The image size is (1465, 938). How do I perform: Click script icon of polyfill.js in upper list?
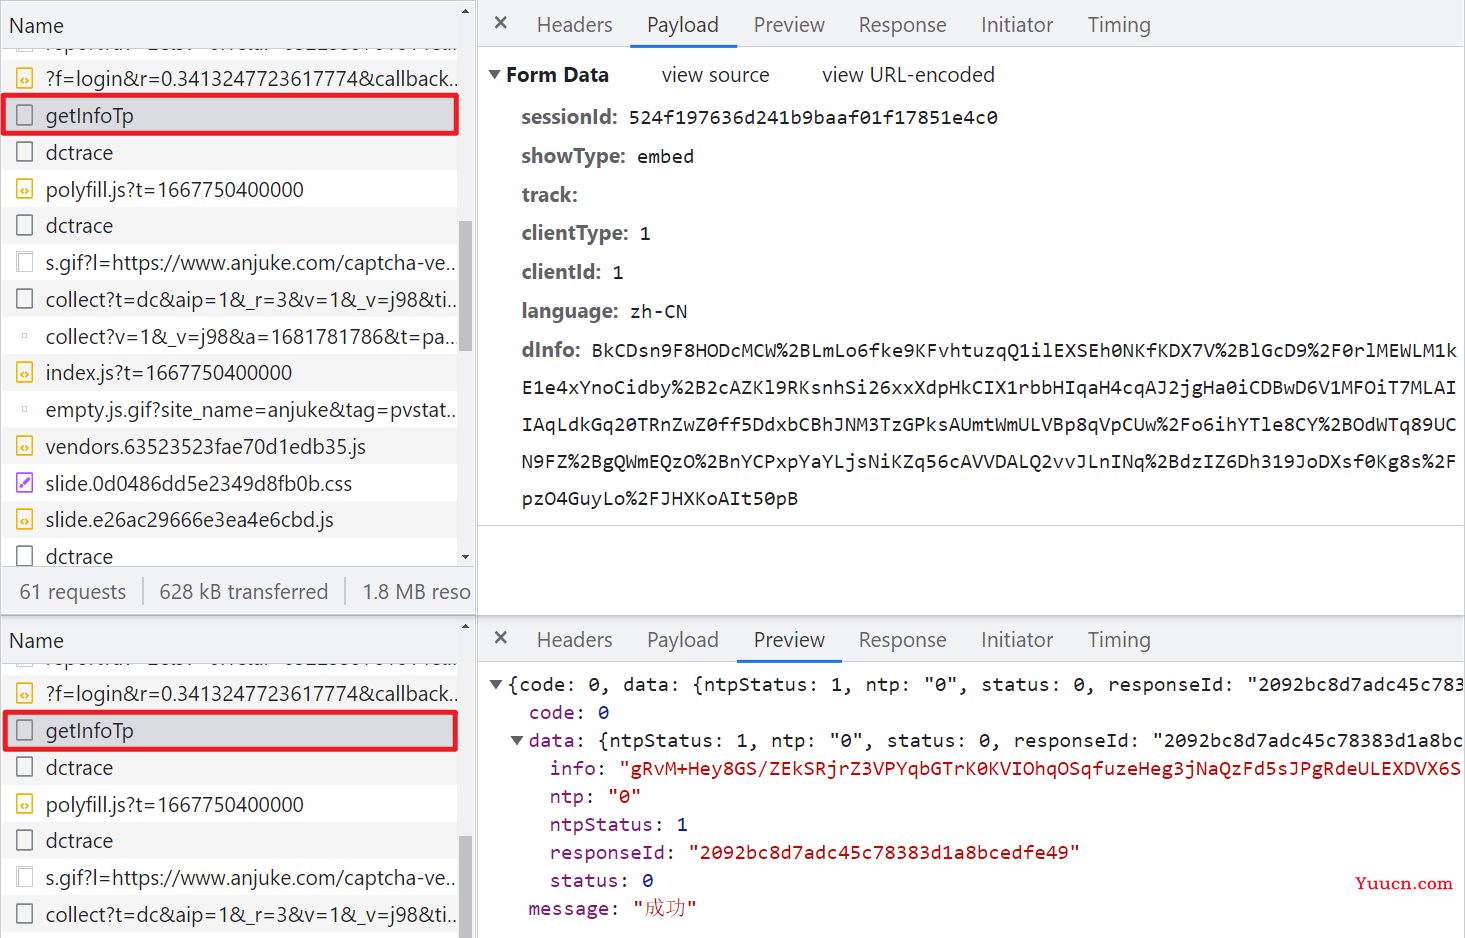[25, 189]
